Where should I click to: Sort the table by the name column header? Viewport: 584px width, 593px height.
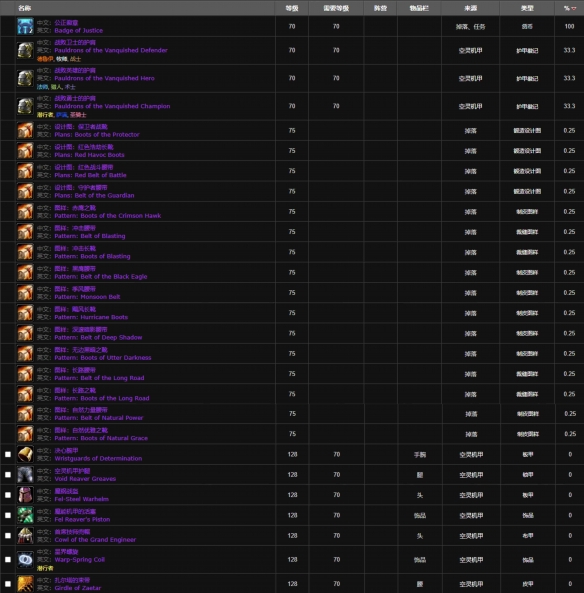(25, 8)
